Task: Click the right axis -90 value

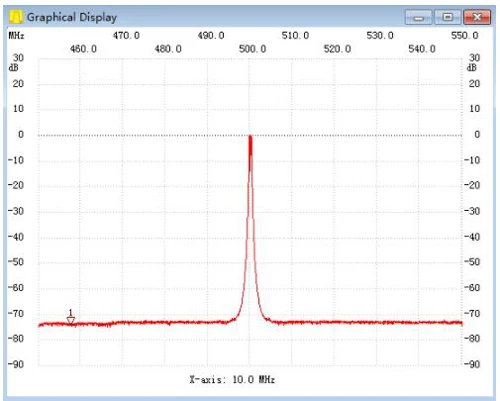Action: click(472, 364)
